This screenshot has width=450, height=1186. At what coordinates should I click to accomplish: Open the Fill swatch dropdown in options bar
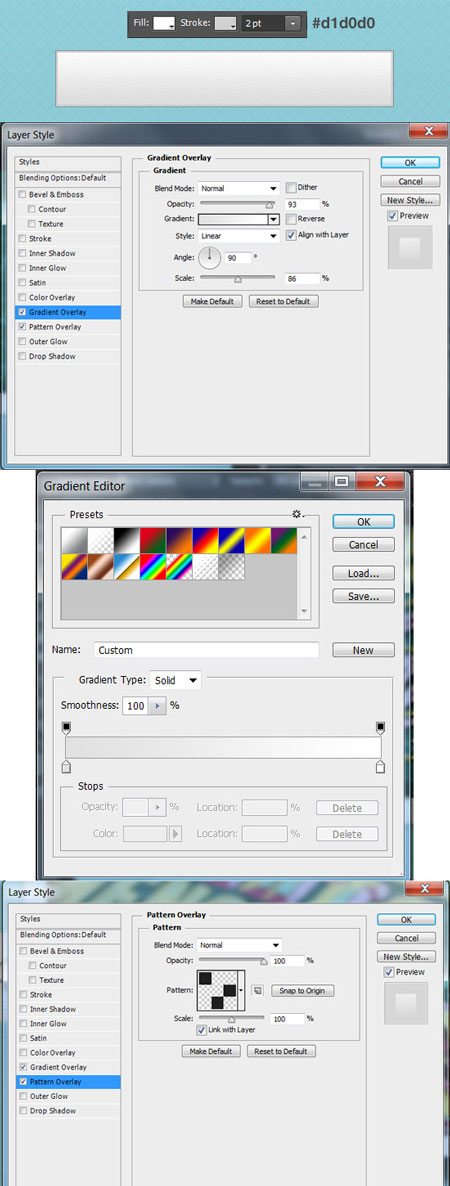coord(165,23)
